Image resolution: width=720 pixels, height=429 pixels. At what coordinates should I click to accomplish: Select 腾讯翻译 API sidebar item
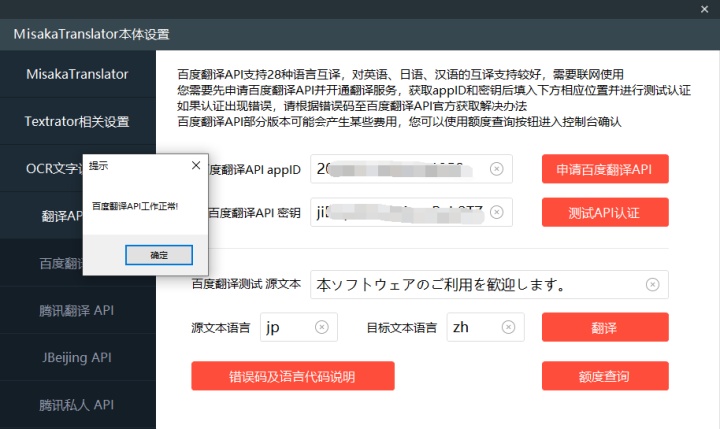pyautogui.click(x=78, y=310)
